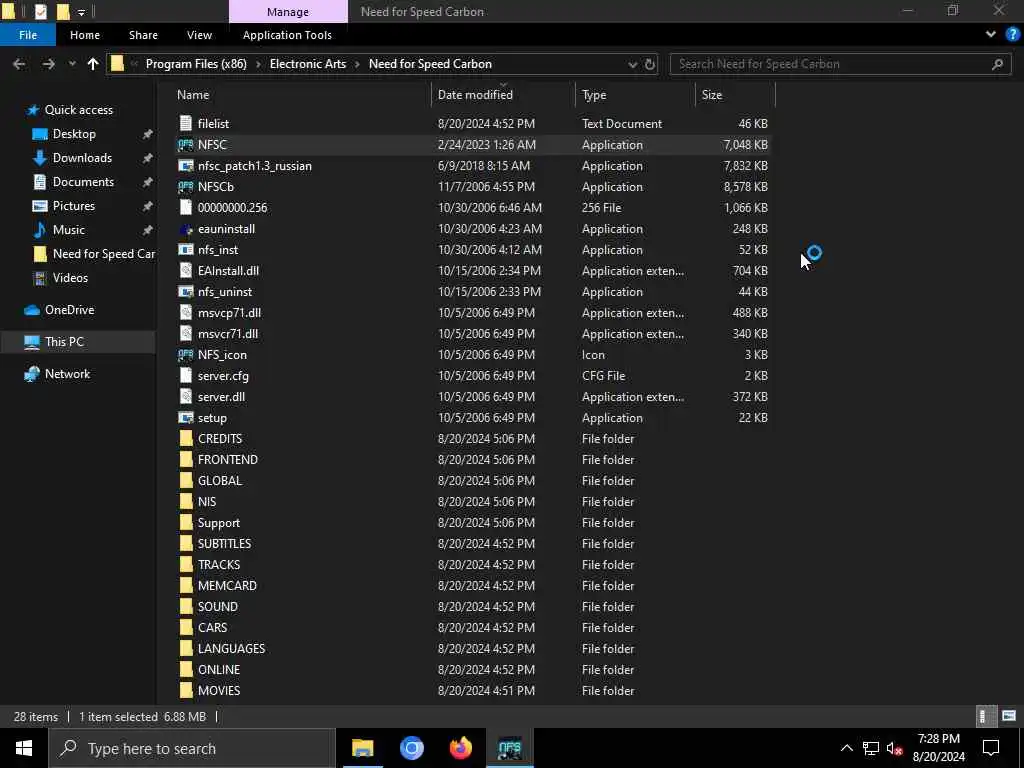
Task: Select the eauninstall application icon
Action: pos(185,229)
